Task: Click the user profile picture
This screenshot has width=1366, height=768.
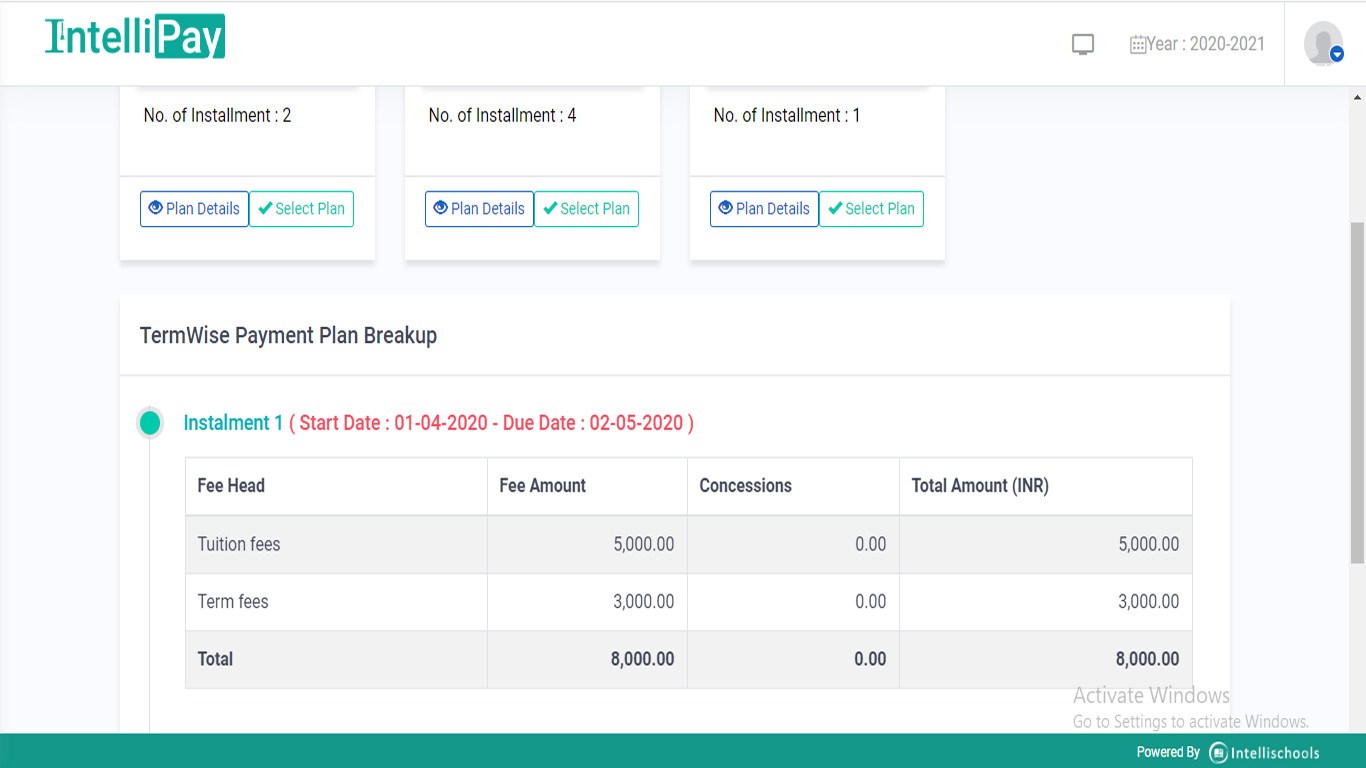Action: [1320, 43]
